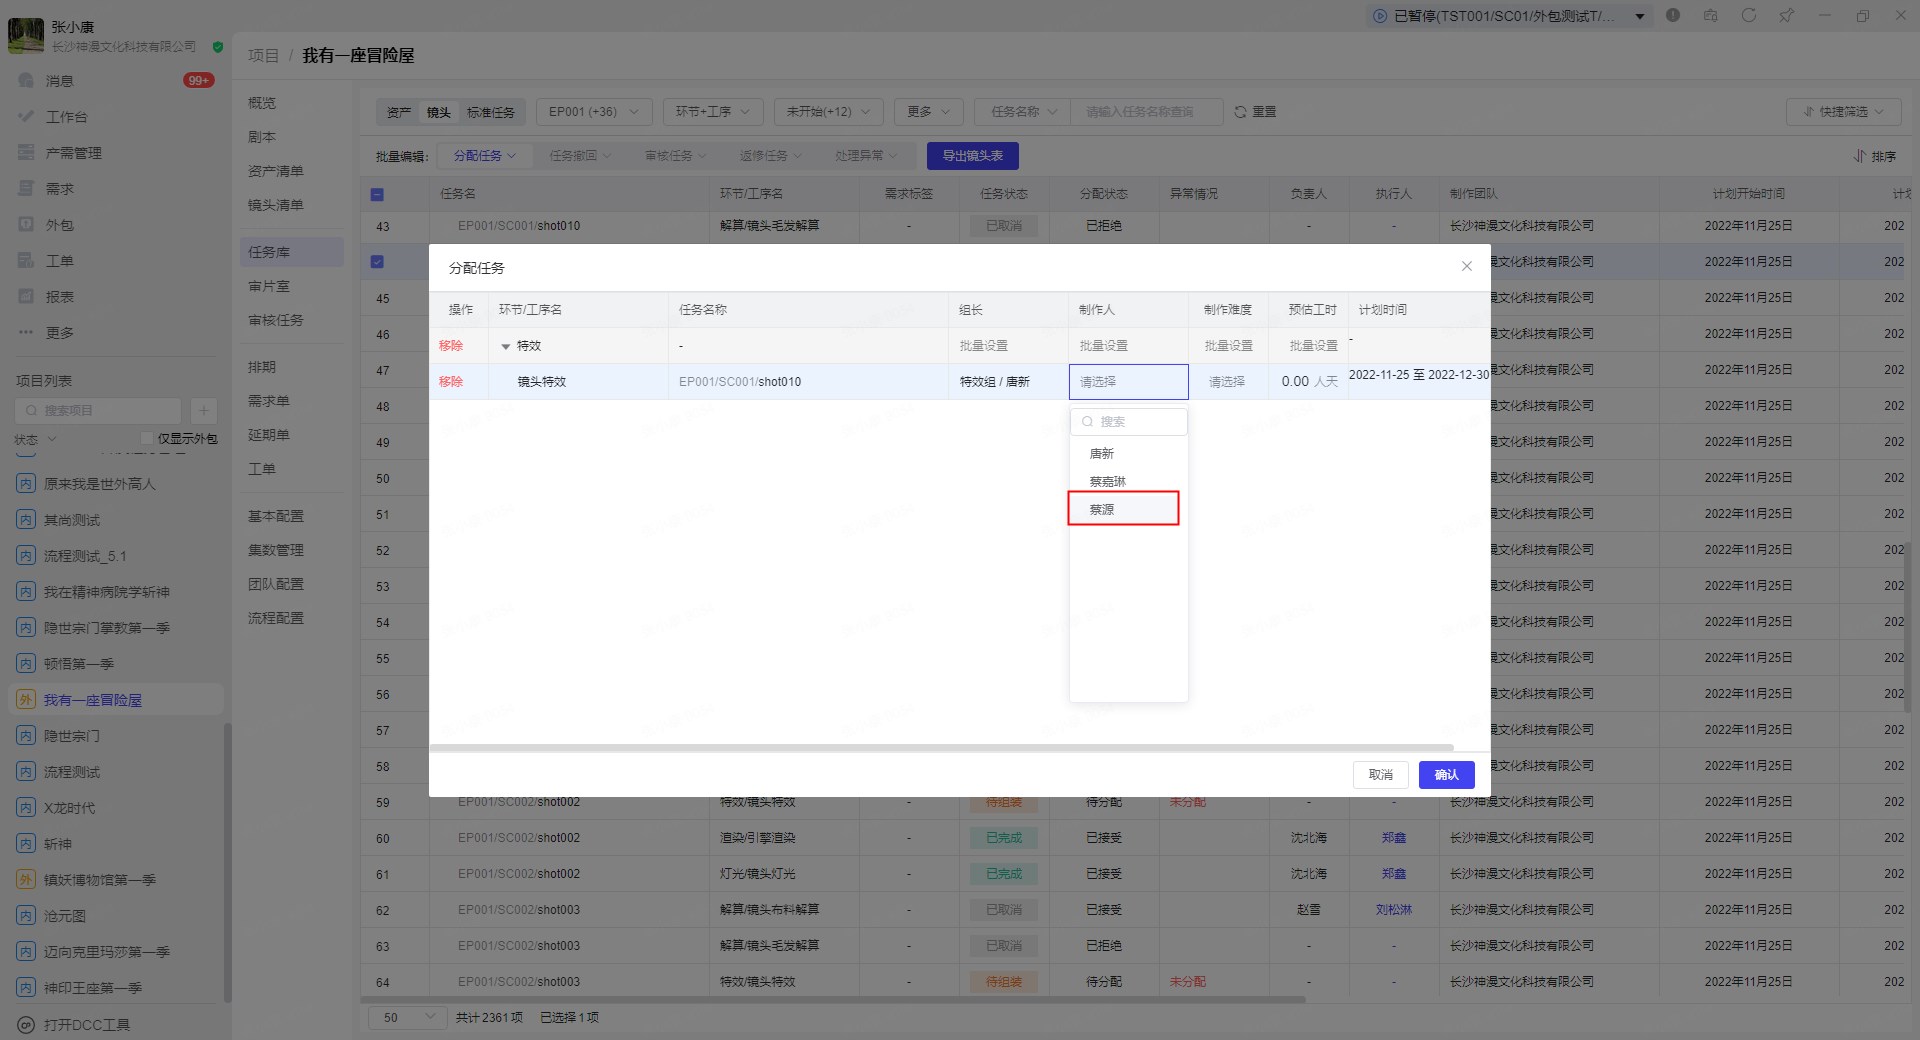The width and height of the screenshot is (1920, 1040).
Task: Click the 确认 button
Action: pos(1446,775)
